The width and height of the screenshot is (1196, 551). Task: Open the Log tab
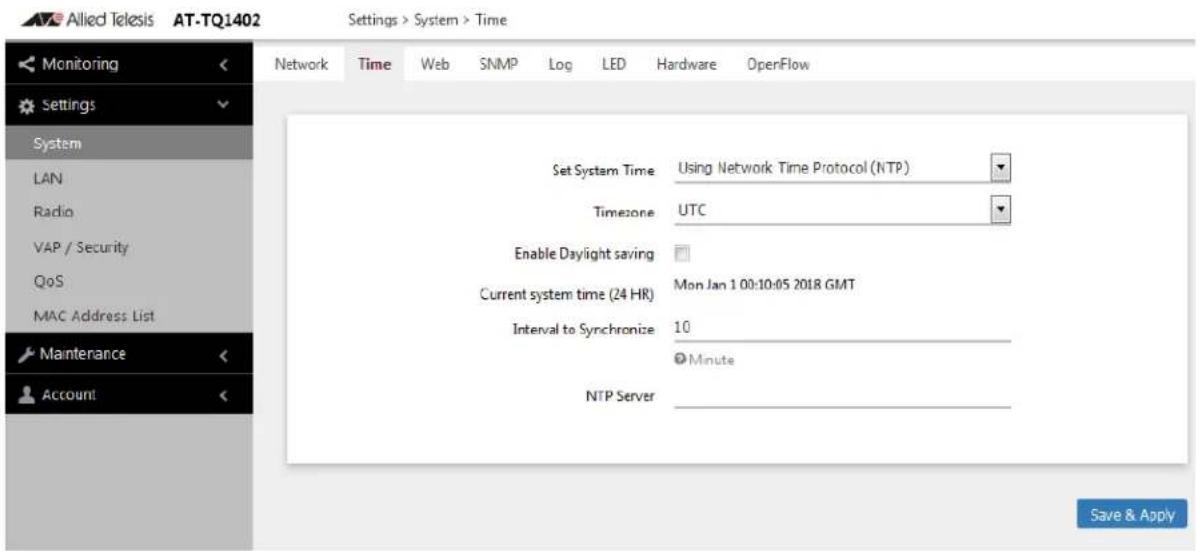pos(560,65)
